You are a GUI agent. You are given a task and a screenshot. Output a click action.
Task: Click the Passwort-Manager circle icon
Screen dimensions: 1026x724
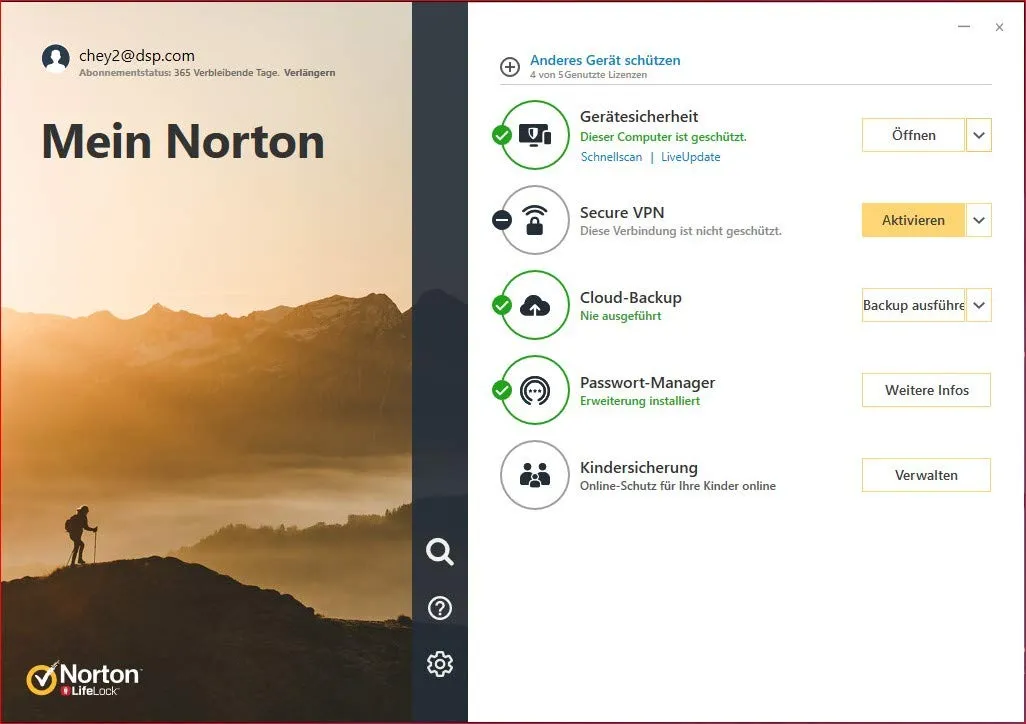(535, 390)
